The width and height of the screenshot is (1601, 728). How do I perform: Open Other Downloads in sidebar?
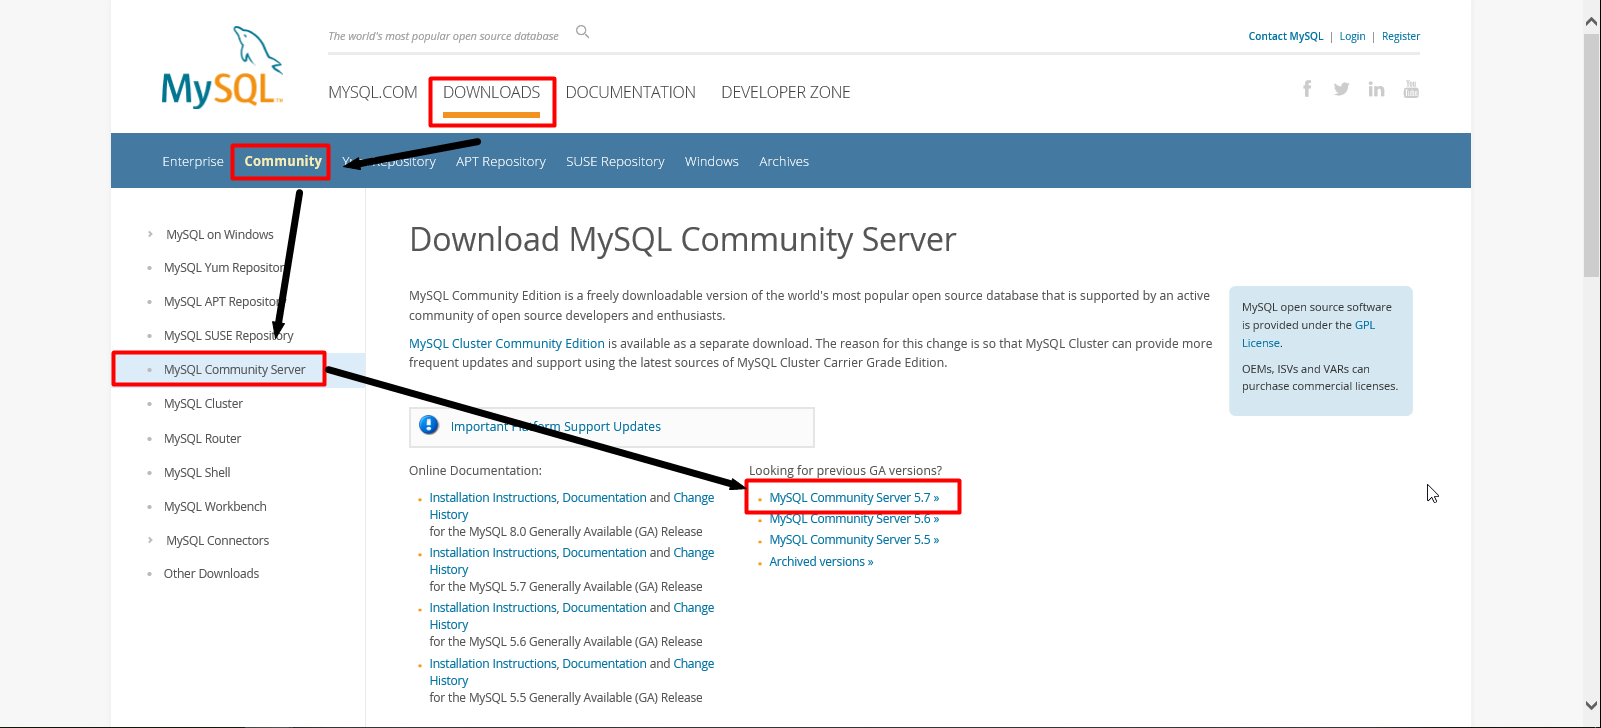click(x=211, y=573)
